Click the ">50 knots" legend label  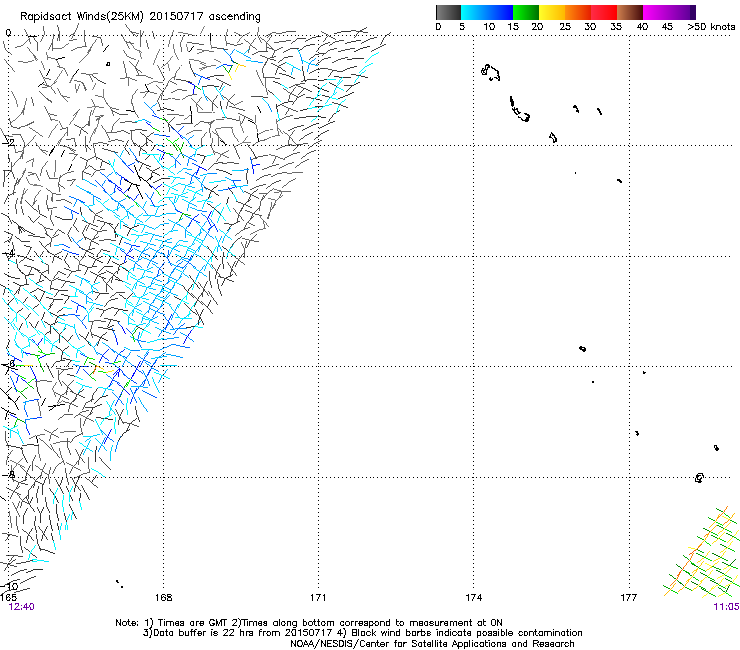pyautogui.click(x=711, y=27)
